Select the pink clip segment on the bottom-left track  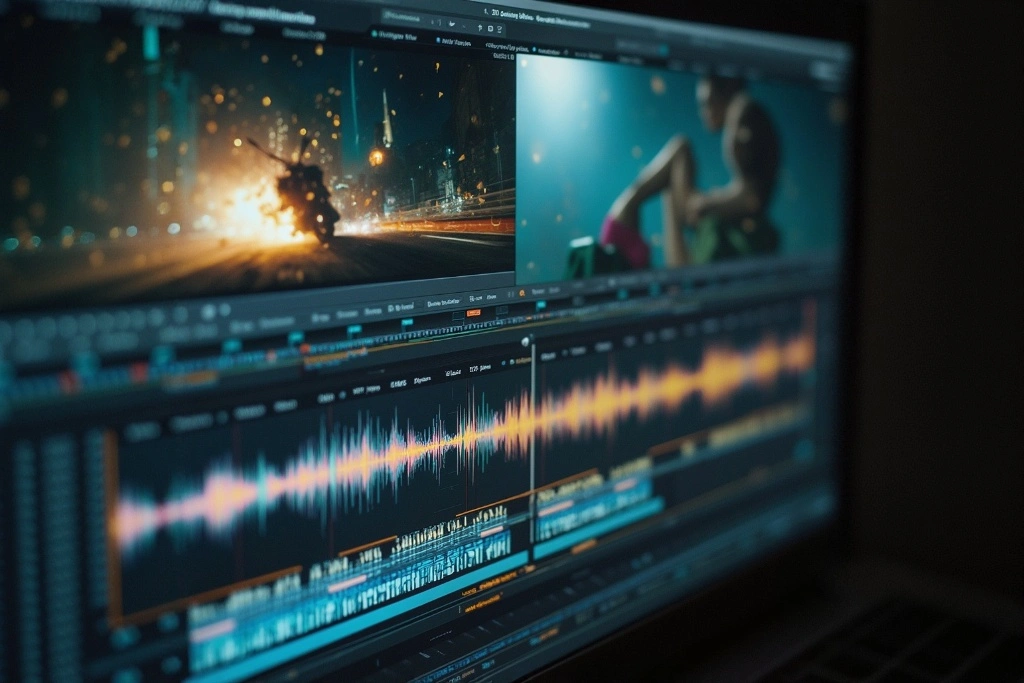[x=213, y=631]
